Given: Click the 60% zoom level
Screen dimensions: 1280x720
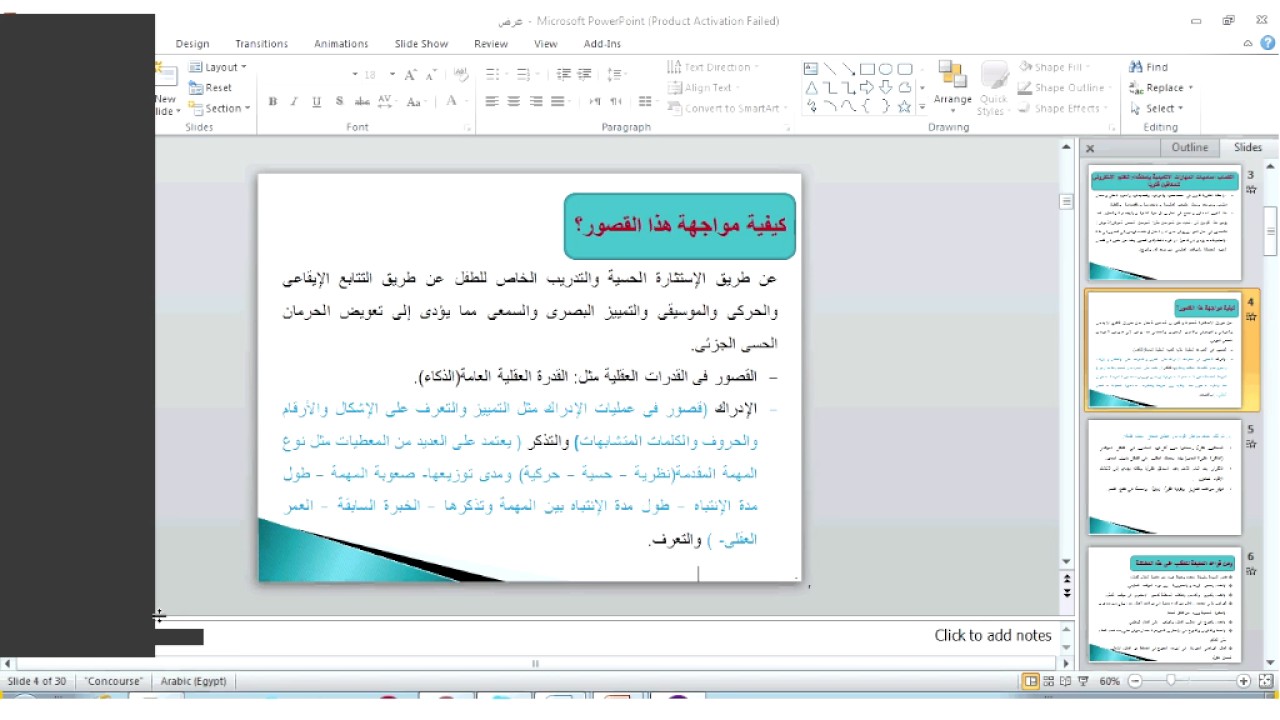Looking at the screenshot, I should point(1109,681).
